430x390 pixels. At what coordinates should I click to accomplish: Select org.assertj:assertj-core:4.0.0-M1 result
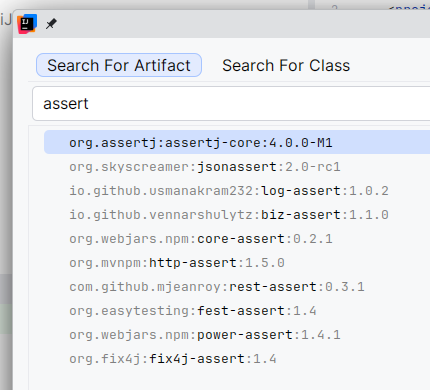click(x=237, y=142)
